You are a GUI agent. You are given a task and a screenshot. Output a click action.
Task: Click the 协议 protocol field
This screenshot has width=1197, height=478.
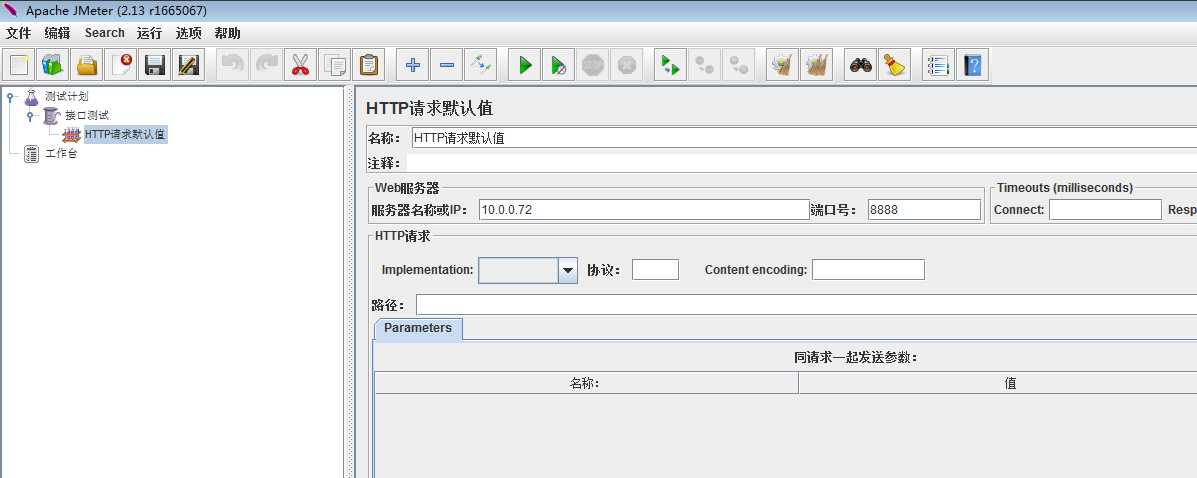[x=655, y=270]
